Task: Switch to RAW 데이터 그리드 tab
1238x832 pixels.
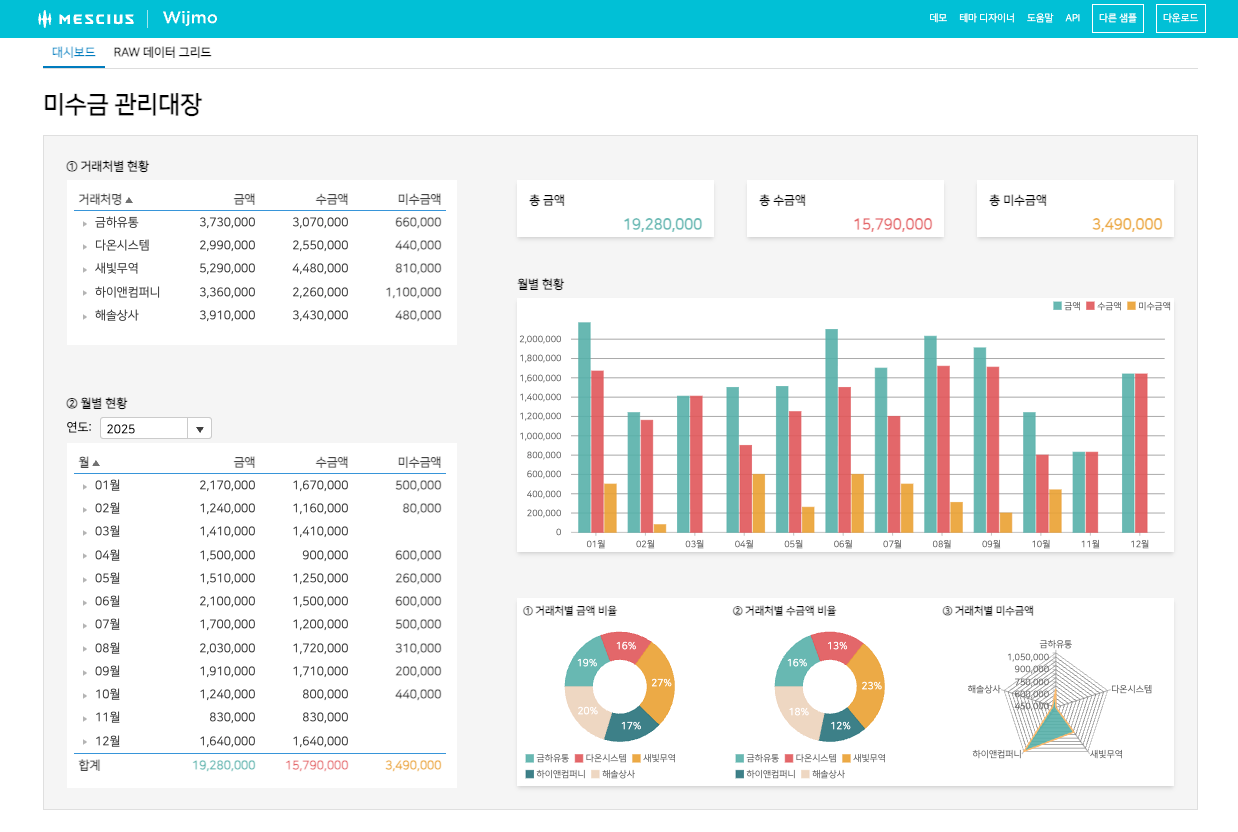Action: tap(162, 52)
